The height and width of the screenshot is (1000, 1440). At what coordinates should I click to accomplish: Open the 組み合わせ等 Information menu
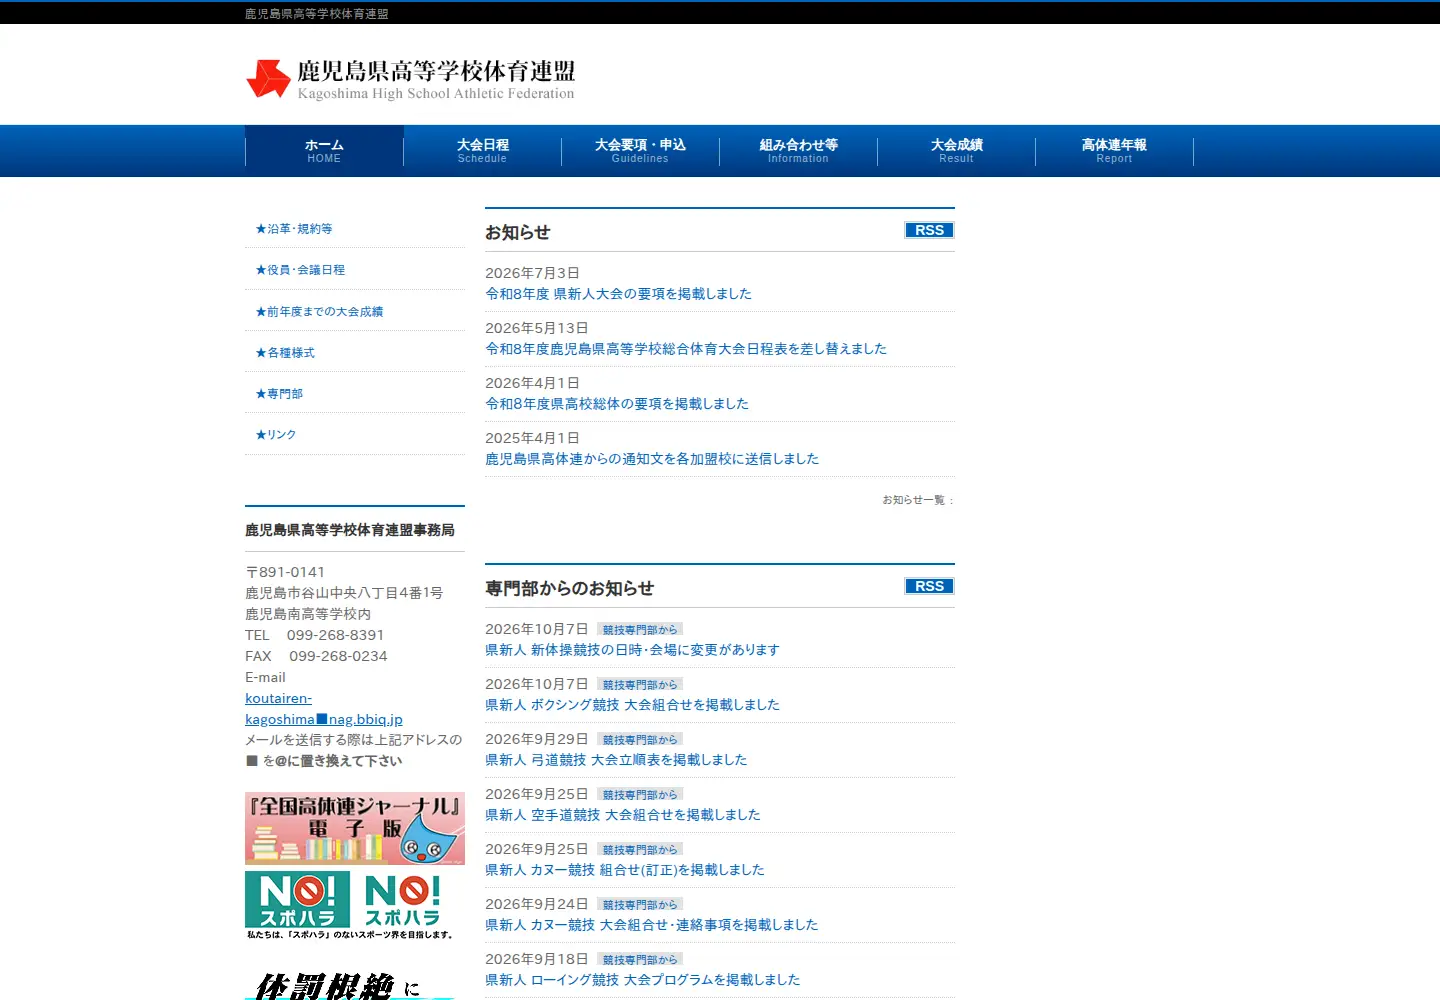click(x=798, y=151)
